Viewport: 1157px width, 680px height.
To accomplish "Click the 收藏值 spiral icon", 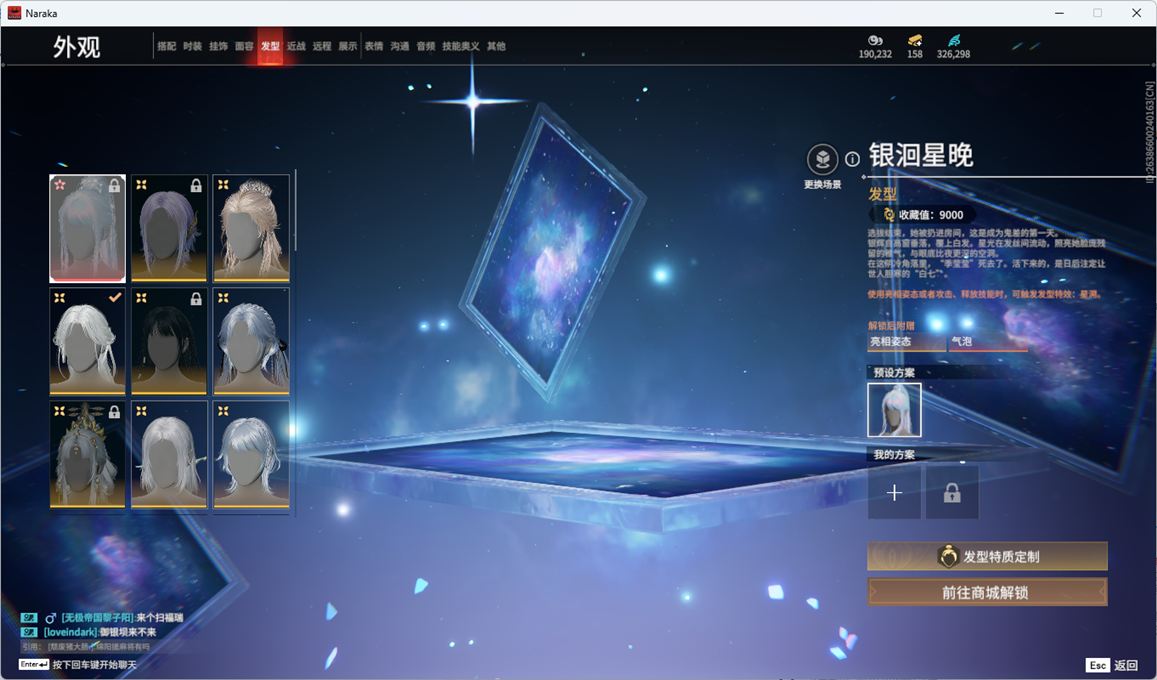I will click(889, 215).
